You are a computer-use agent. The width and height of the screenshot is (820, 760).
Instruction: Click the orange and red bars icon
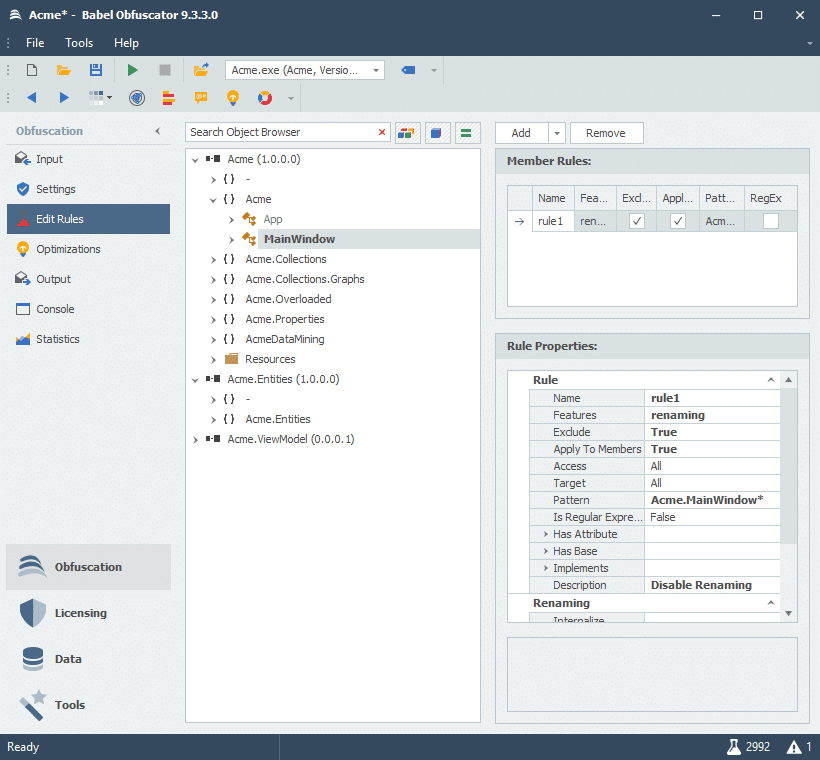coord(168,98)
